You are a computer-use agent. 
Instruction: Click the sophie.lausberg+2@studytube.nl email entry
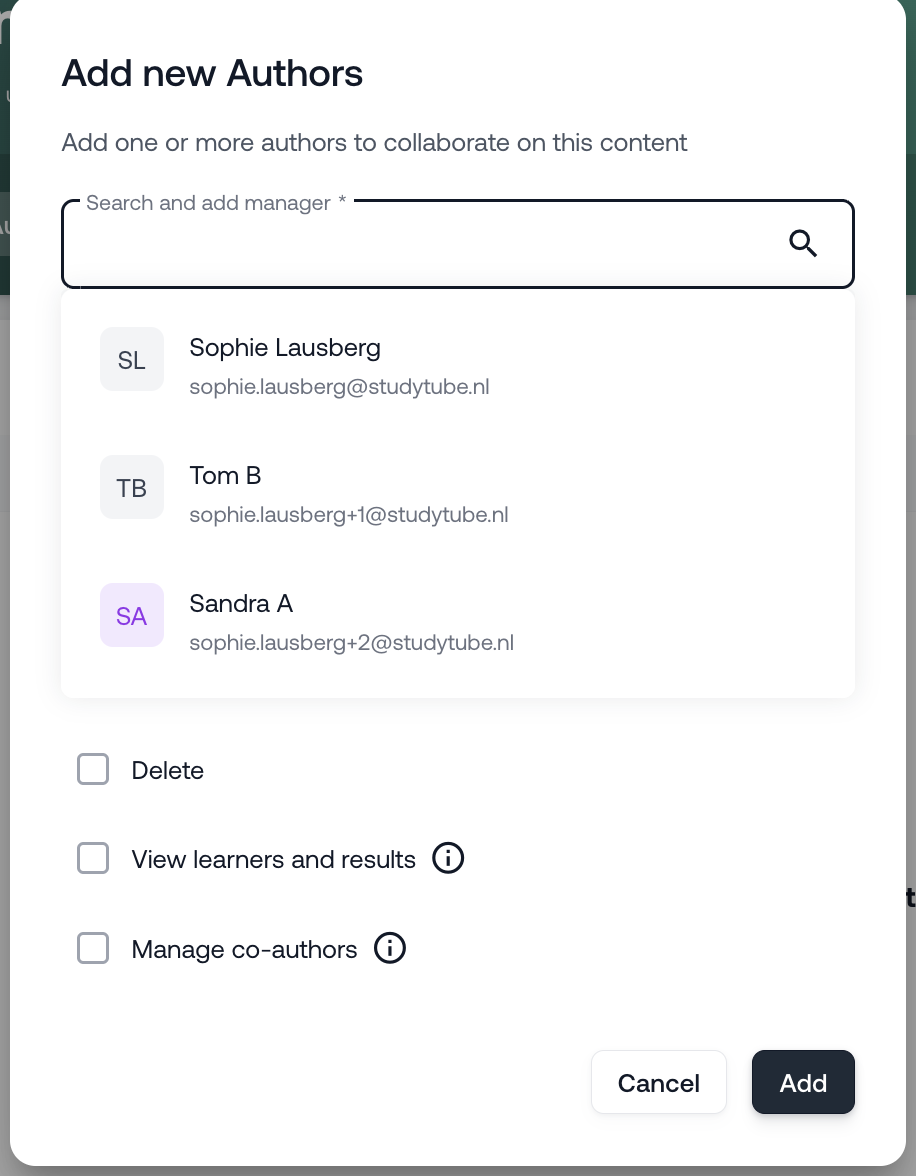click(351, 642)
